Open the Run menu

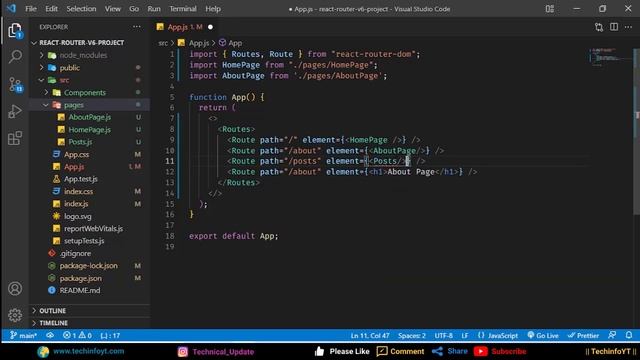[154, 9]
